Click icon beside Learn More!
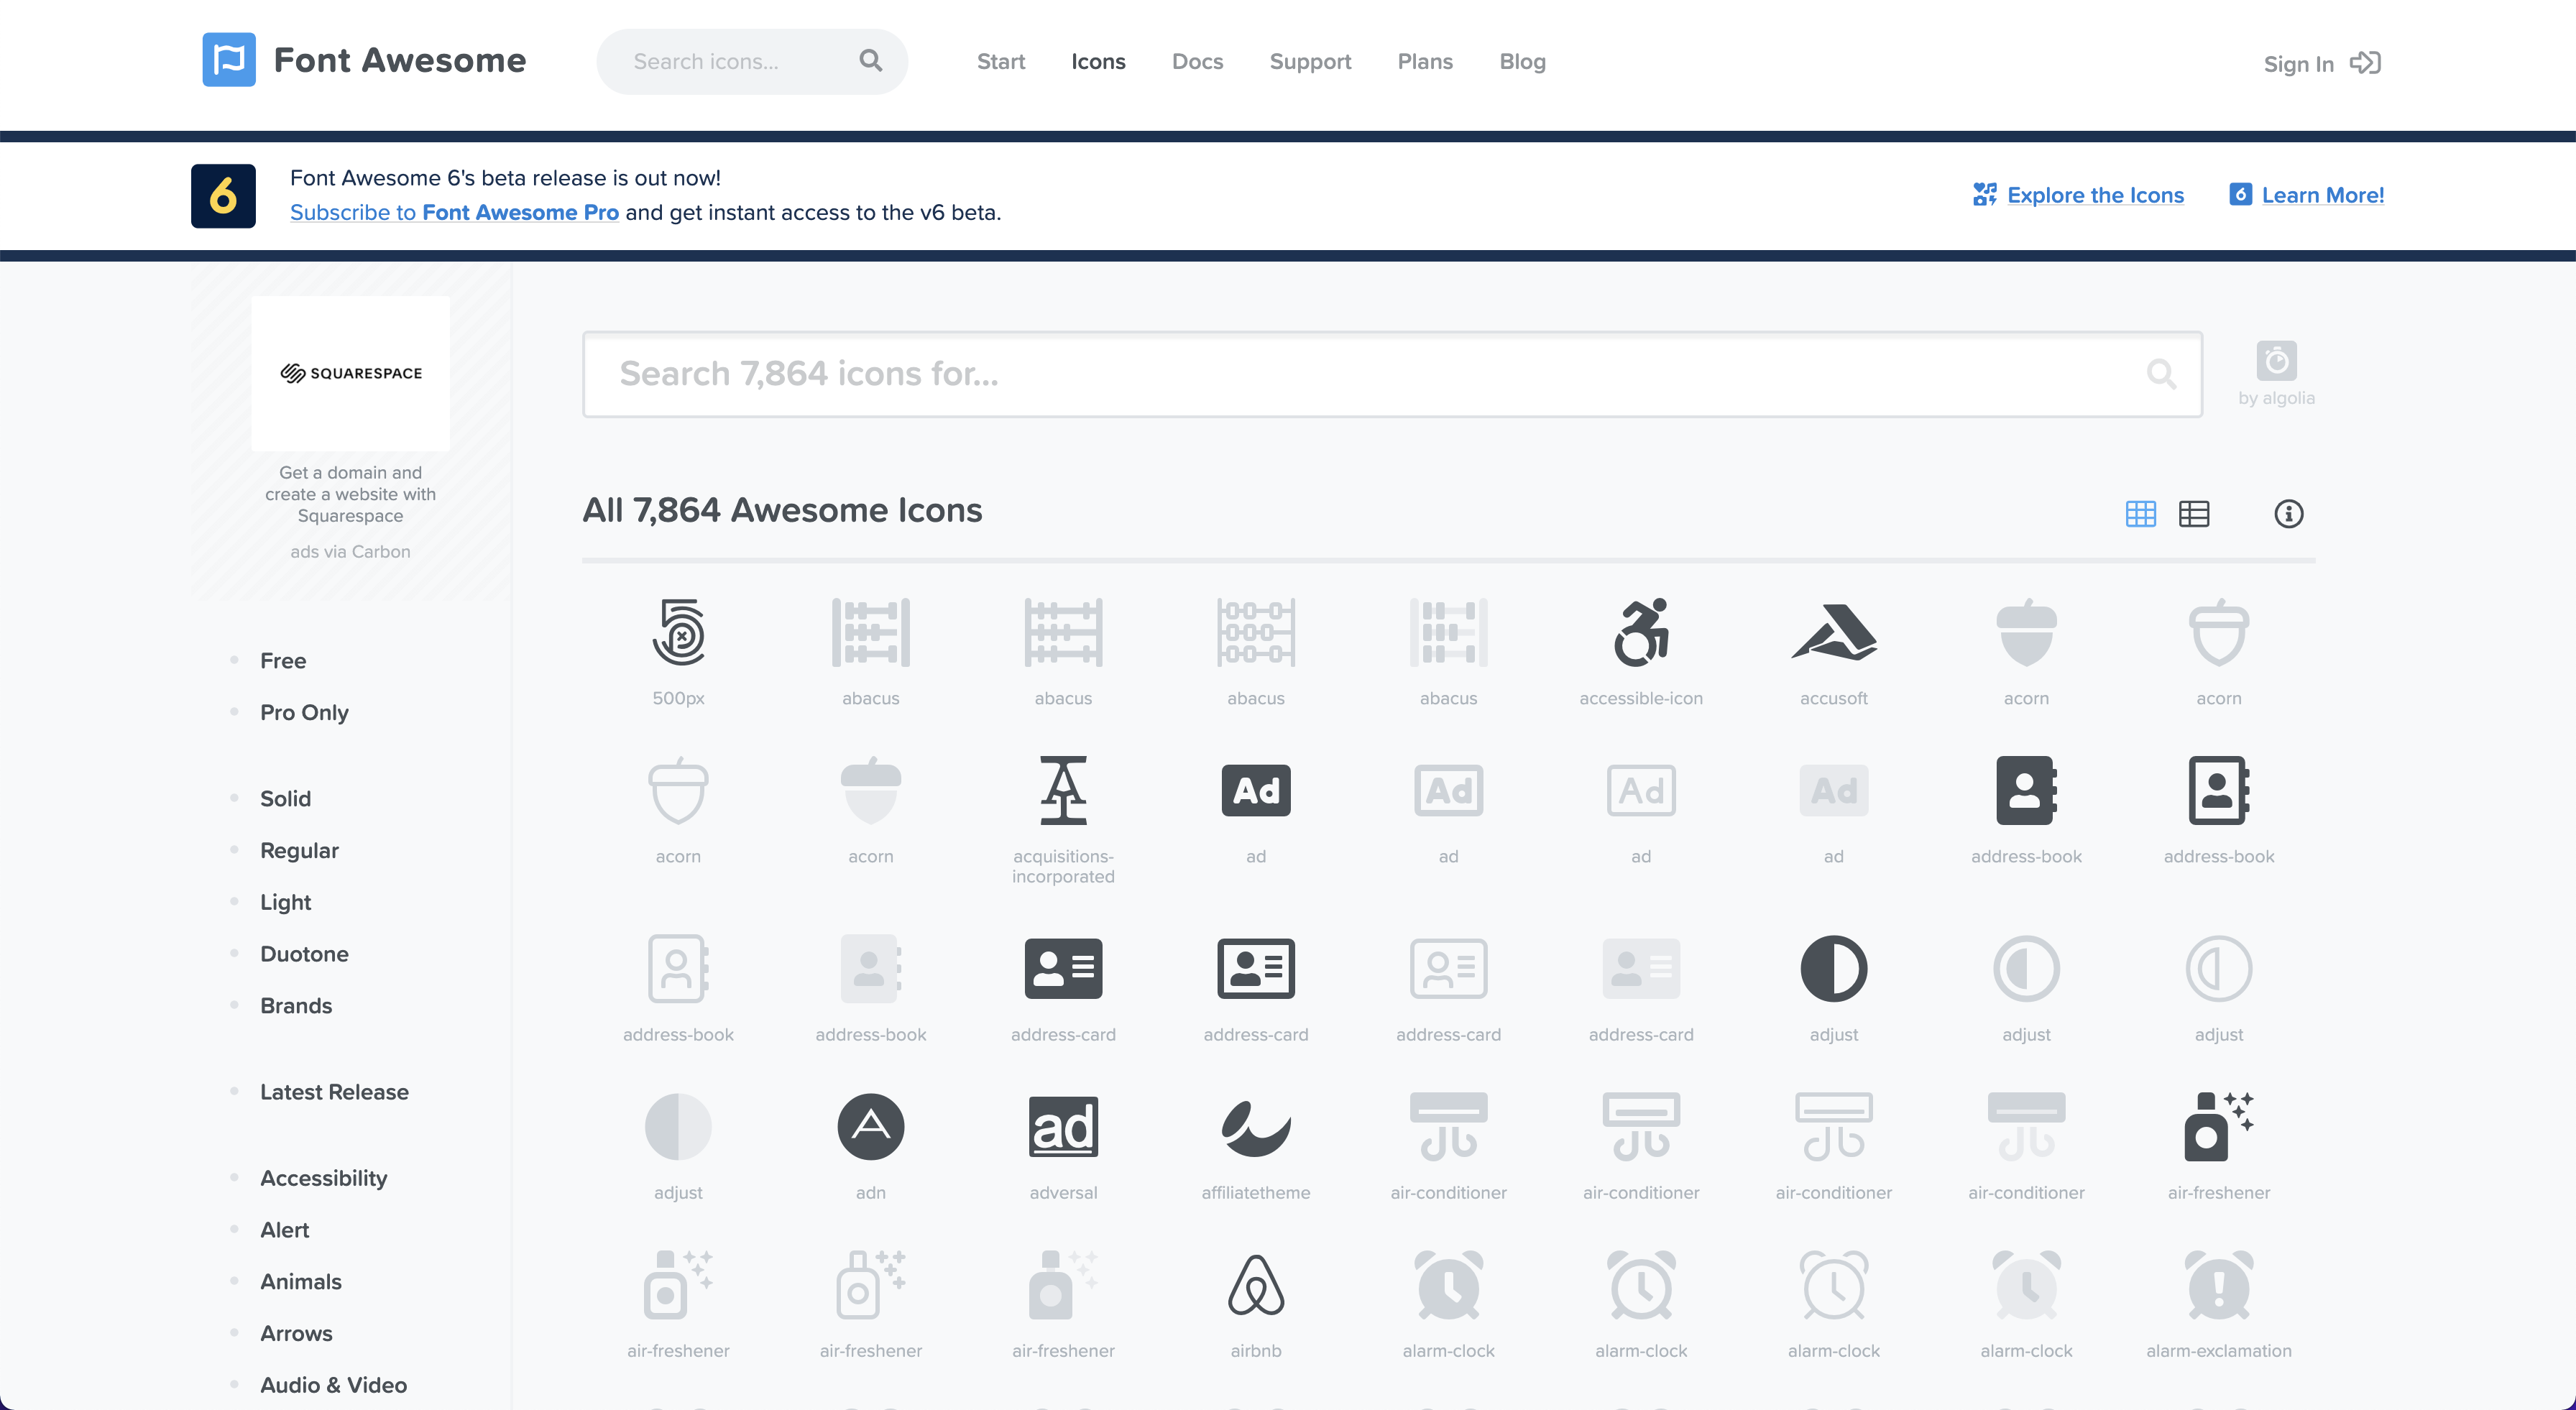 (2240, 195)
